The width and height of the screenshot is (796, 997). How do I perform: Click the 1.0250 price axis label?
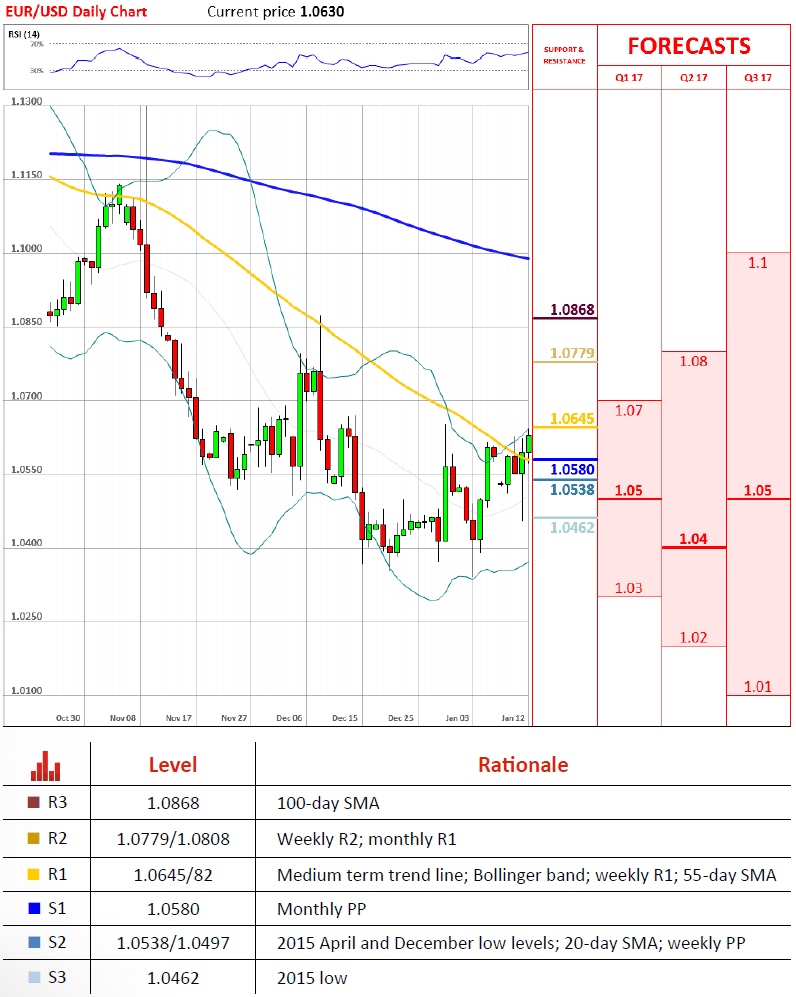[x=27, y=616]
